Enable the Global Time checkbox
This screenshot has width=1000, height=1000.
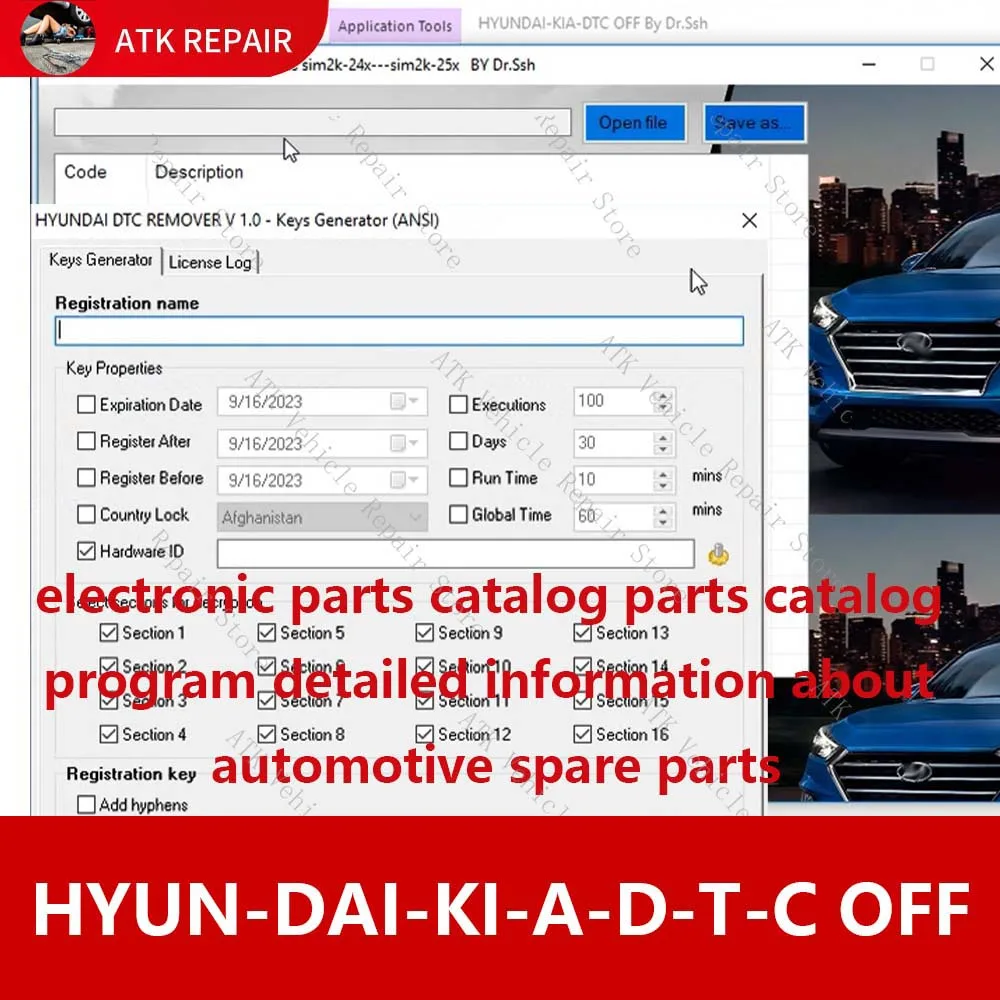[458, 514]
